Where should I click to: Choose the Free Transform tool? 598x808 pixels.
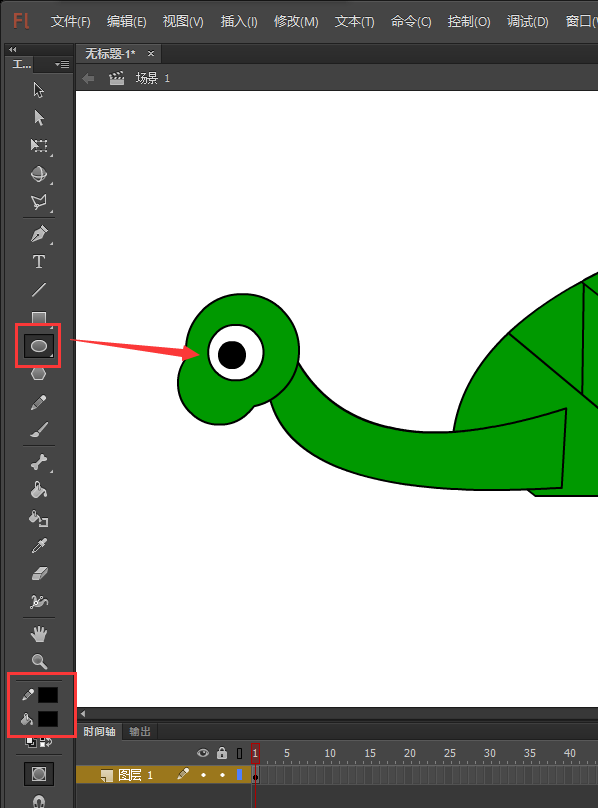(x=39, y=146)
